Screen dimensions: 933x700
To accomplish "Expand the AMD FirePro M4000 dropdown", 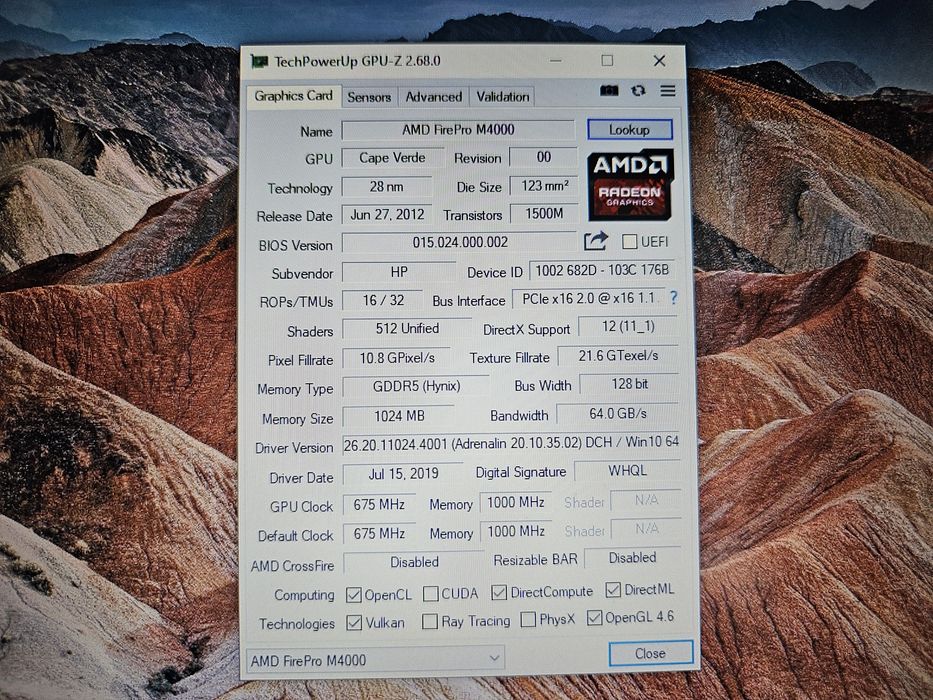I will point(375,660).
